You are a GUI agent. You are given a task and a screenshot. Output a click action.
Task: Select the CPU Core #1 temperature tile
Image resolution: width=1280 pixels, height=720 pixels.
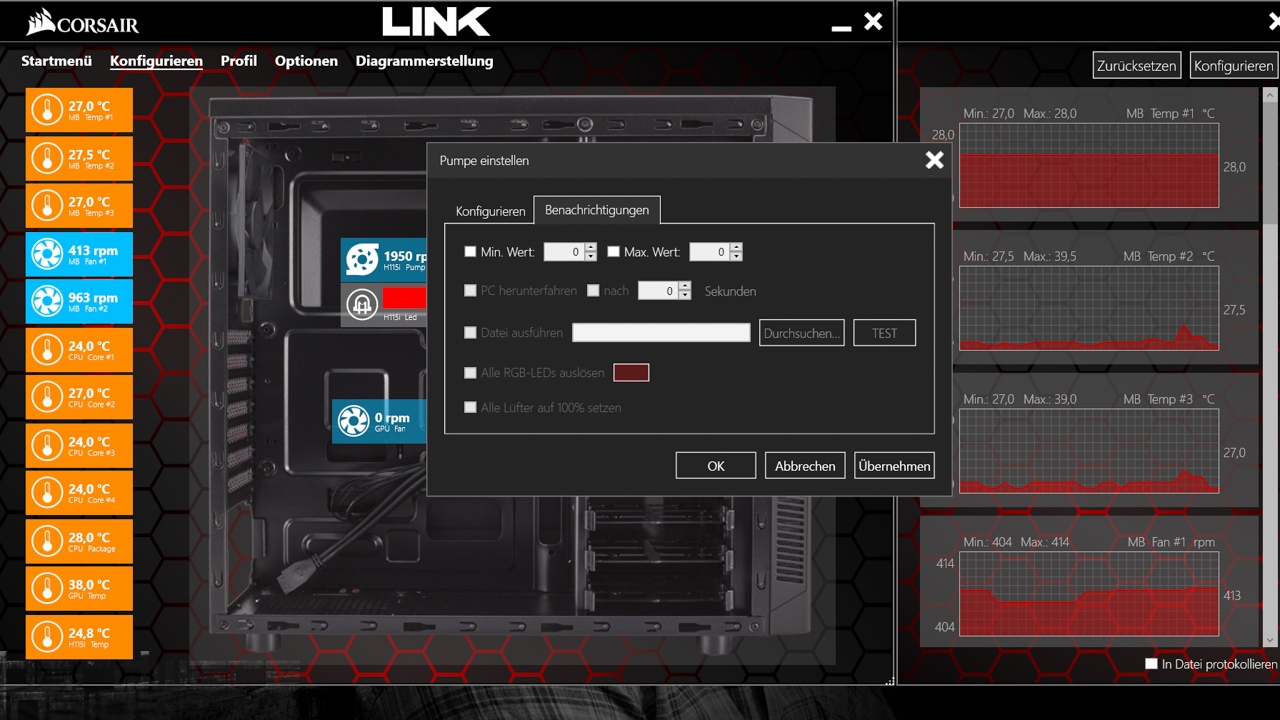click(79, 350)
